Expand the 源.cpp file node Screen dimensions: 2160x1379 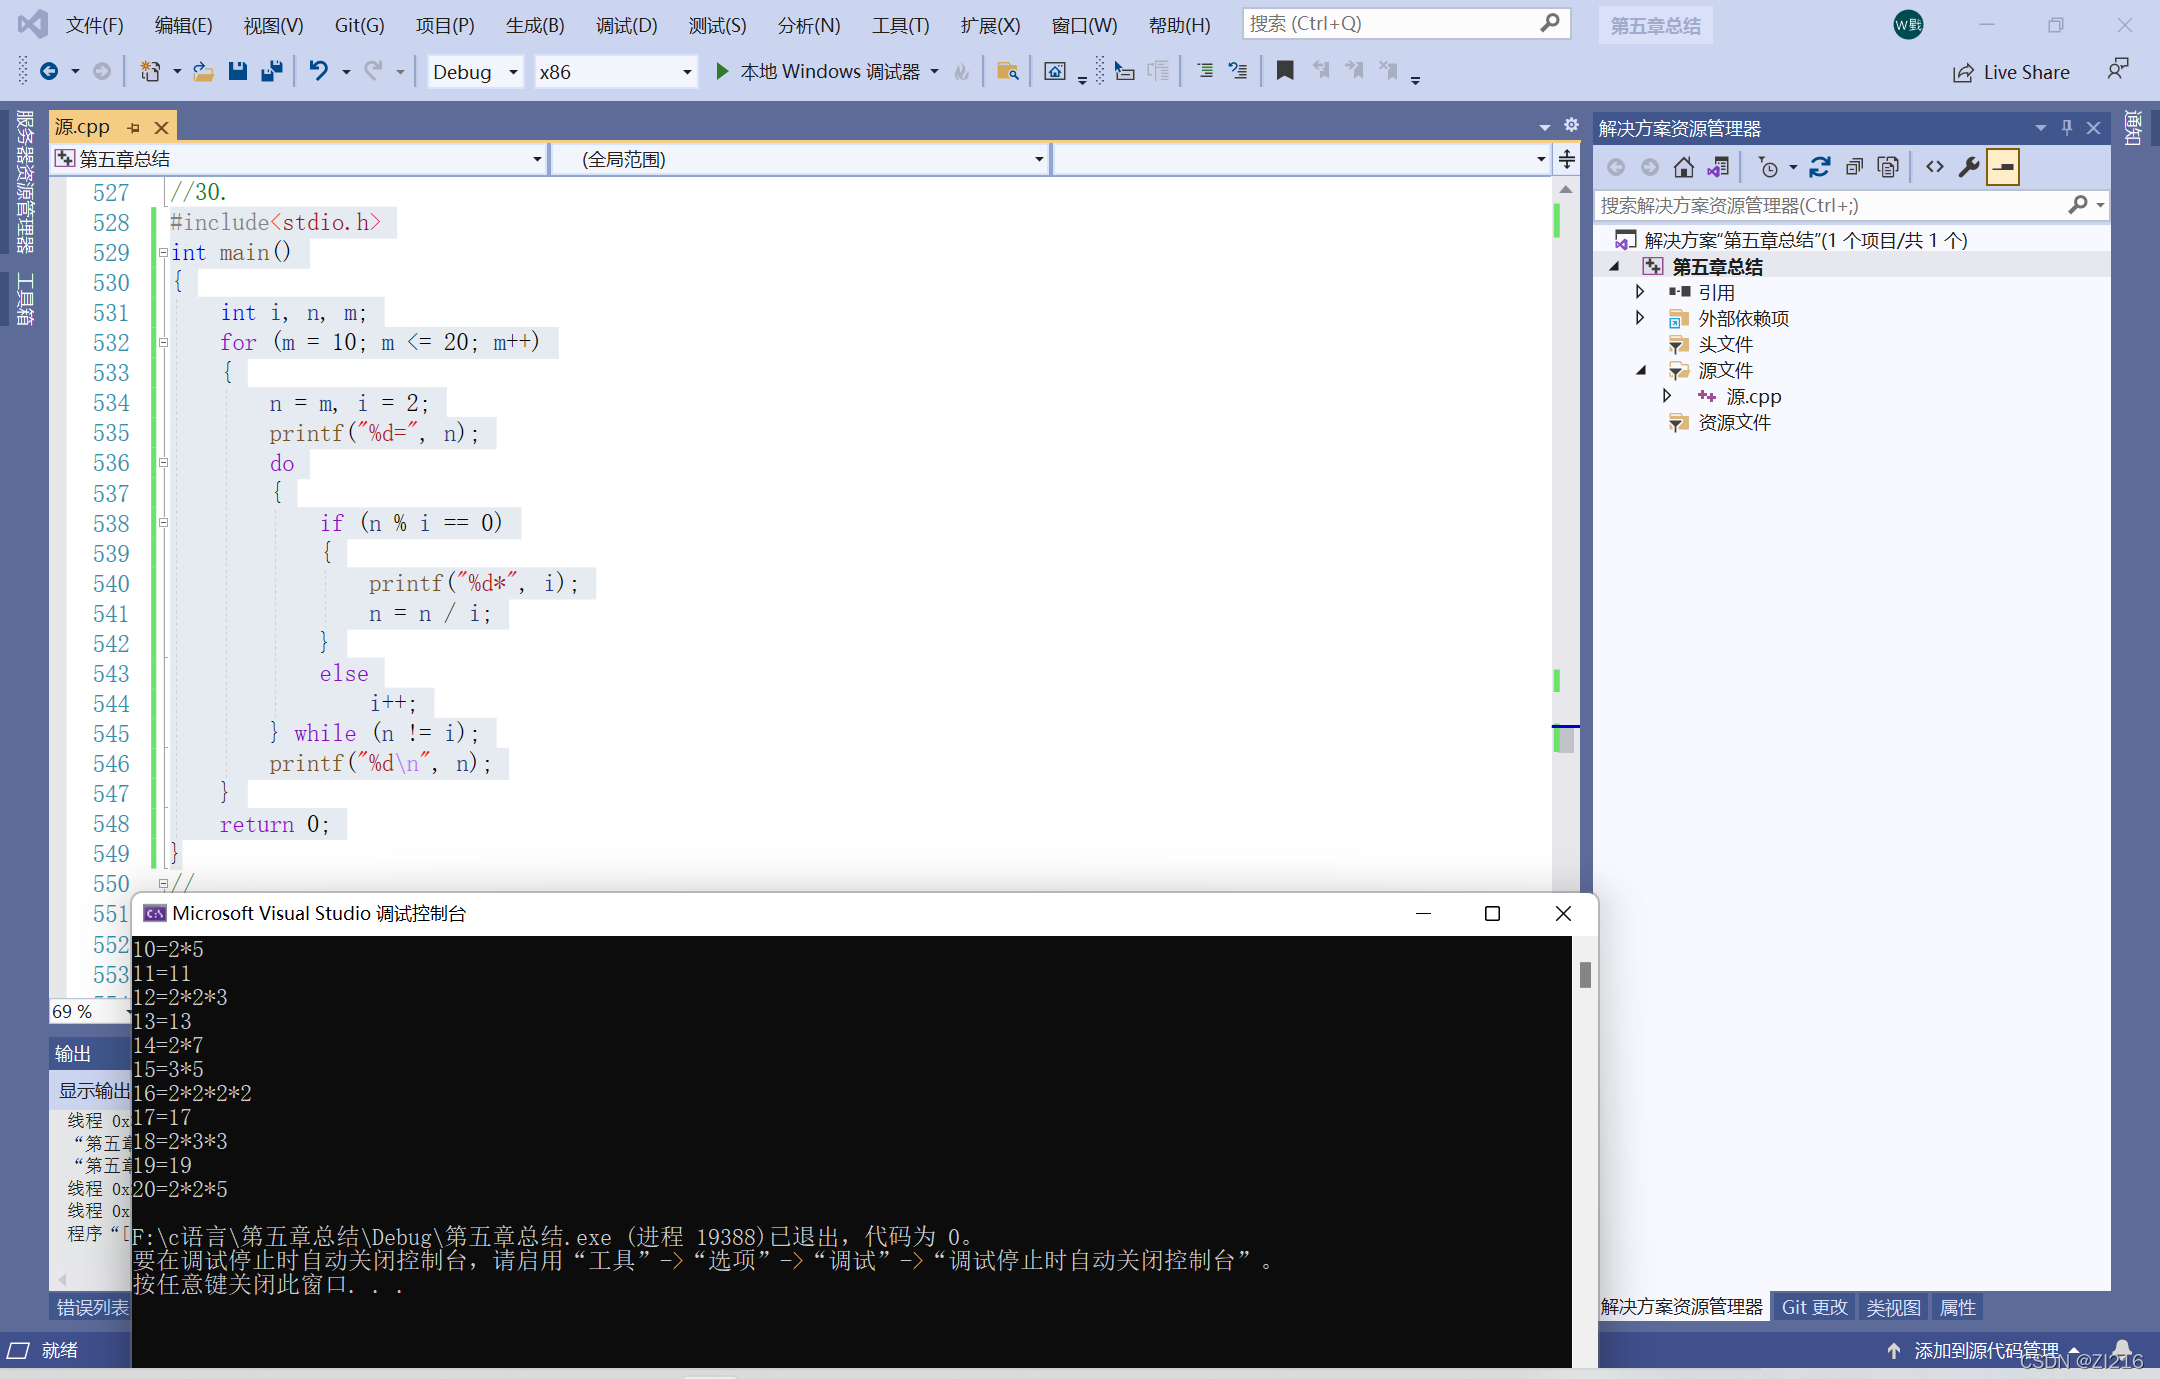point(1667,396)
